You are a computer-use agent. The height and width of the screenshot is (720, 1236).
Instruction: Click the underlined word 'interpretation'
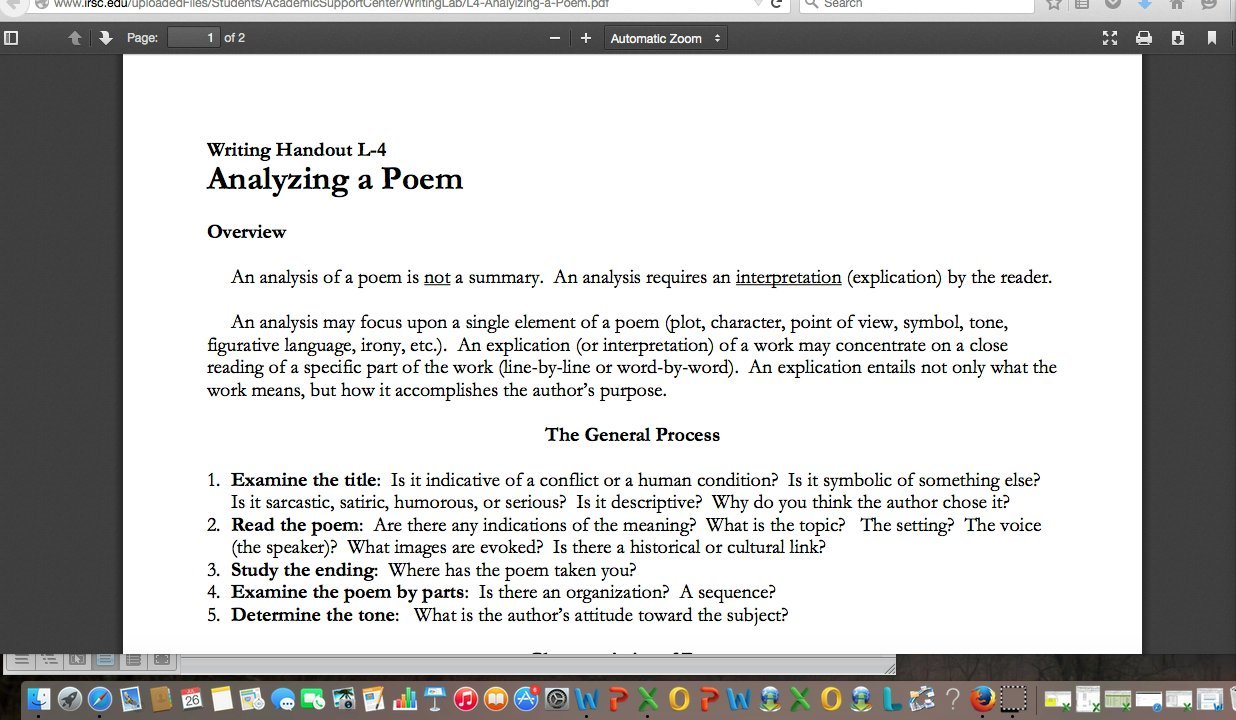point(789,277)
